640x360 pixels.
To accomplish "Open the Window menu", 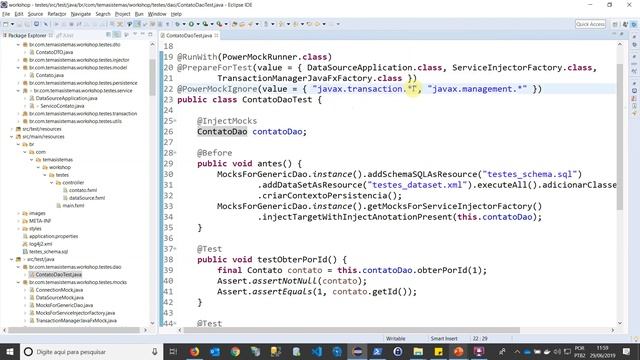I will [x=157, y=14].
